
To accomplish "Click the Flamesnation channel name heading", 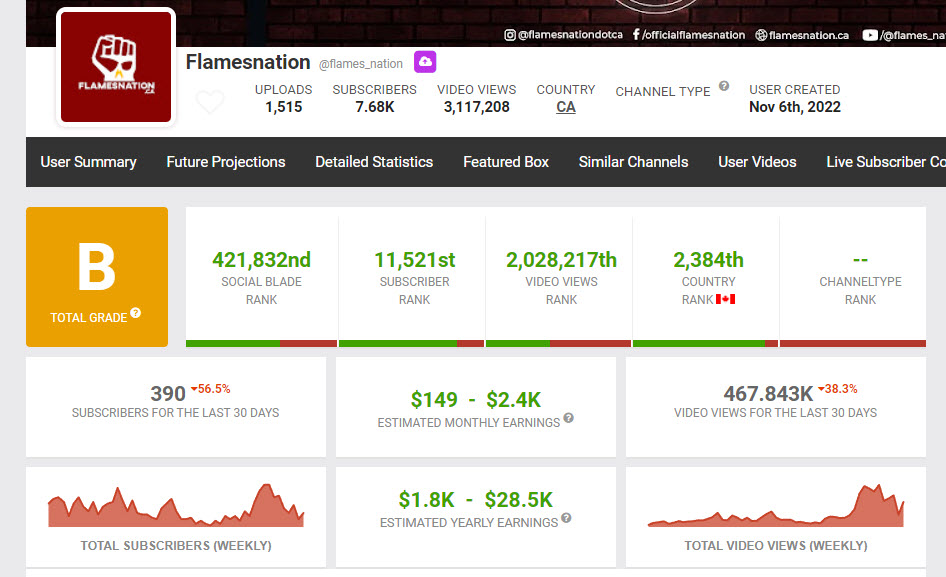I will pos(248,62).
